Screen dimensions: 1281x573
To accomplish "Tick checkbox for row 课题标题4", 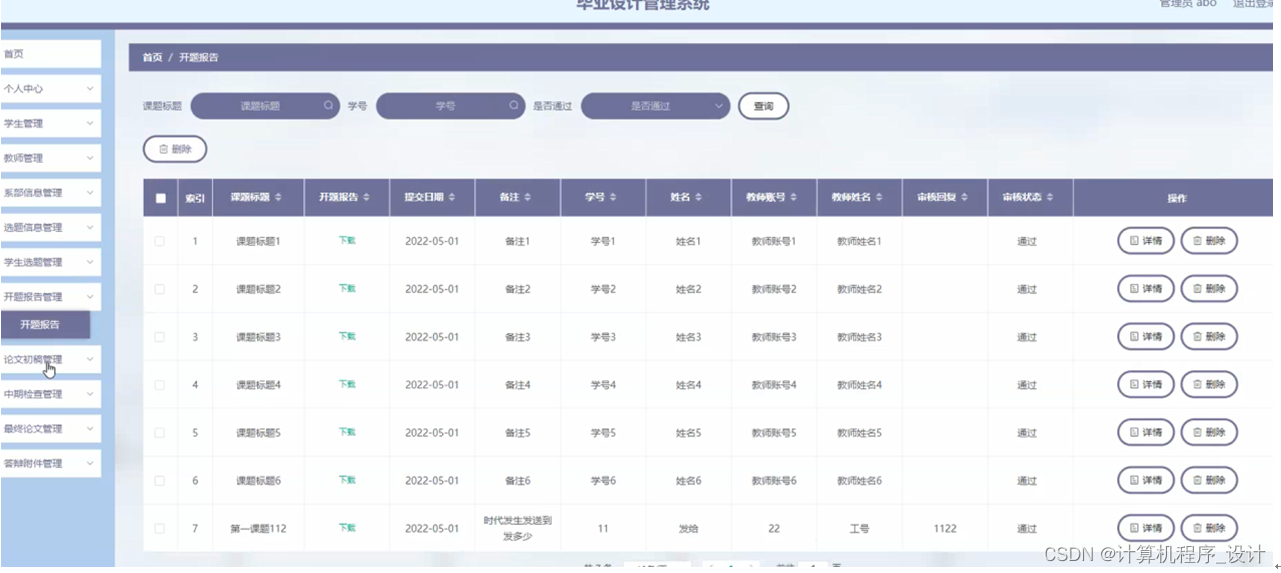I will pos(160,385).
